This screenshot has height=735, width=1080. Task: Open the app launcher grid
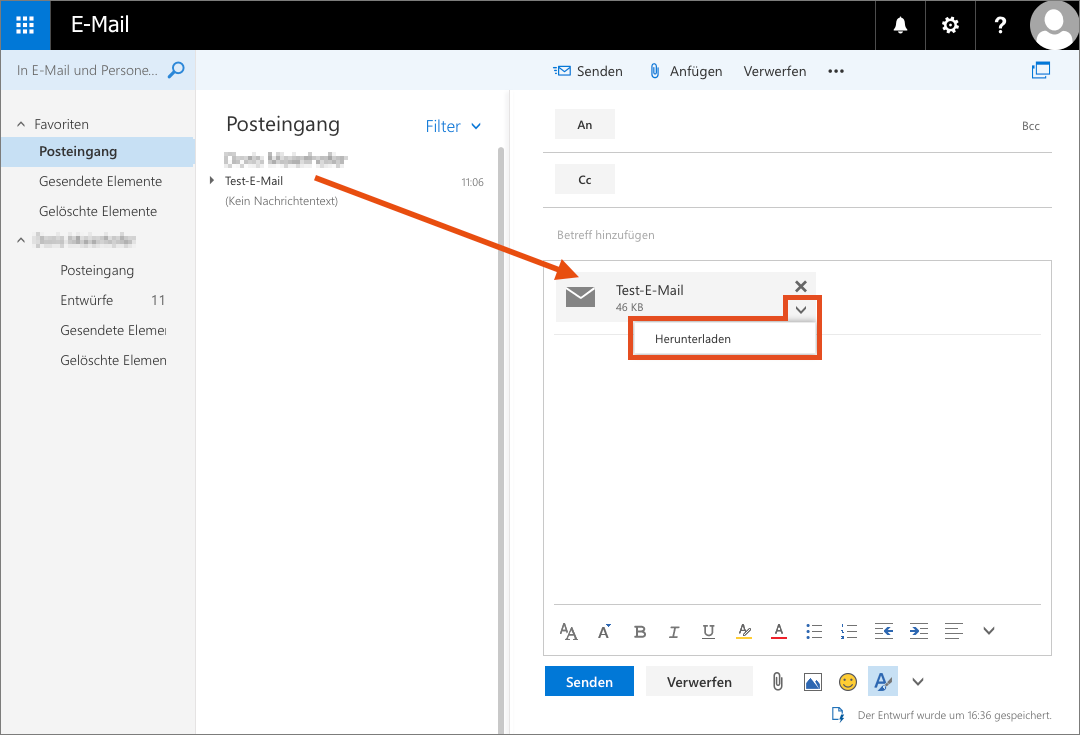point(26,25)
